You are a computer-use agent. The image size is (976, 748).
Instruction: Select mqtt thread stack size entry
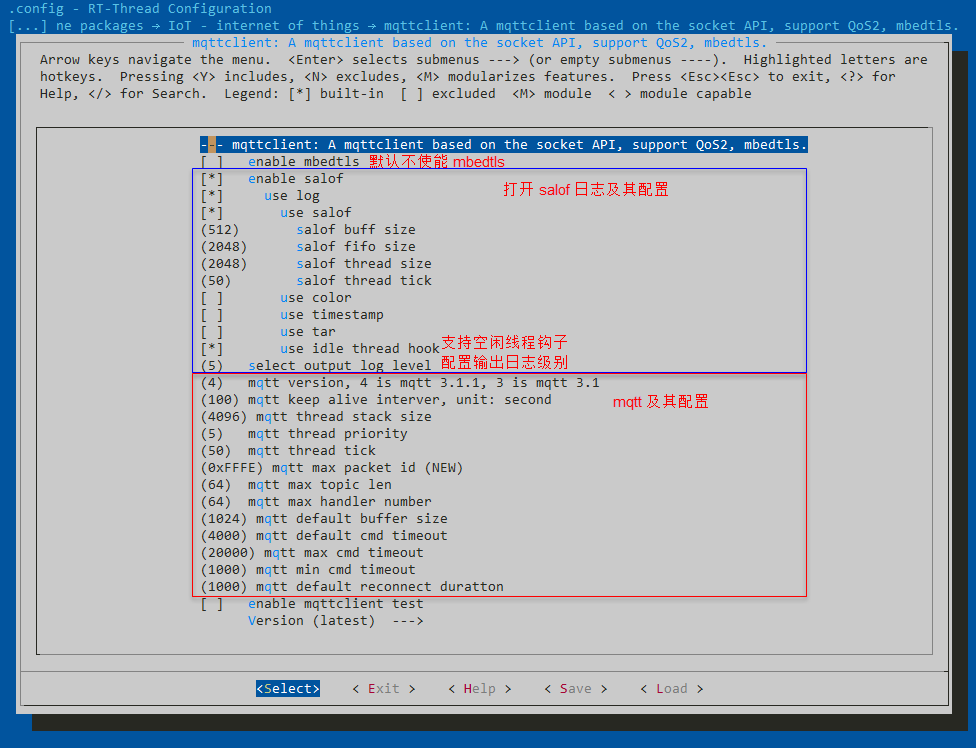316,417
